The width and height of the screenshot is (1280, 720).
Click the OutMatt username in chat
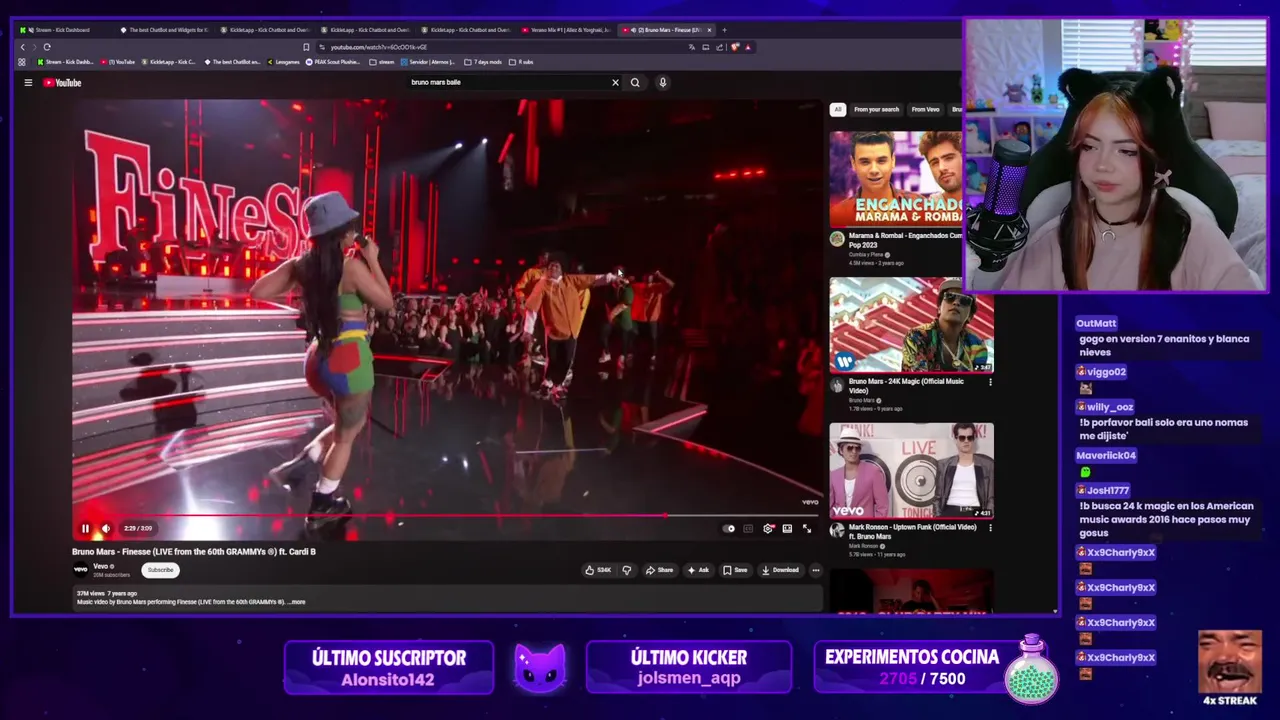coord(1096,324)
